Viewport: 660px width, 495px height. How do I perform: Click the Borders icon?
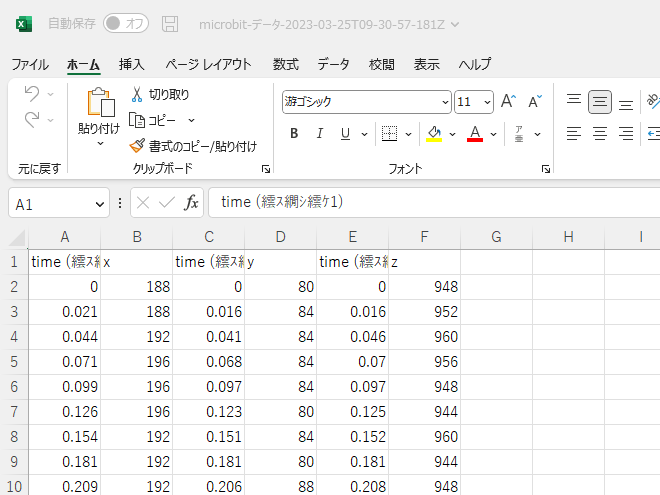coord(389,134)
